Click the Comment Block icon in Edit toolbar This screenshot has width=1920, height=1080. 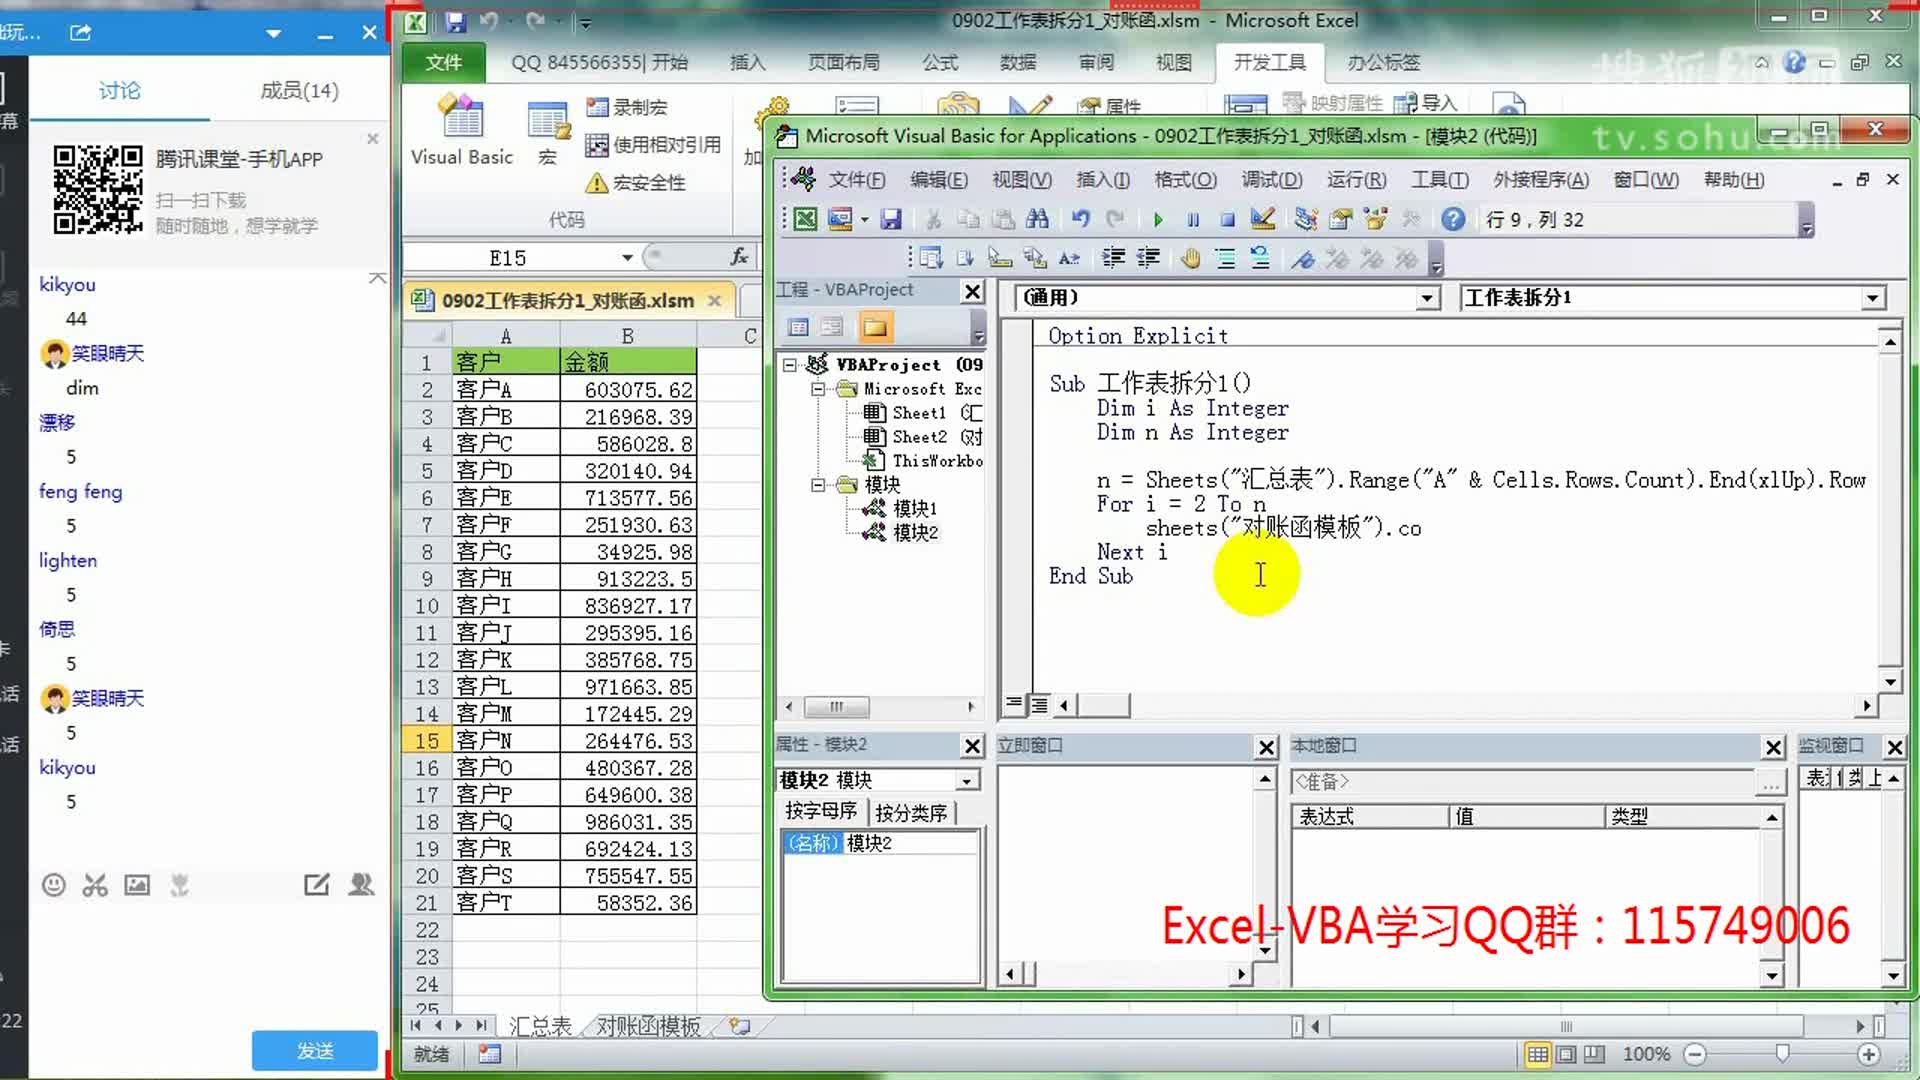tap(1225, 259)
